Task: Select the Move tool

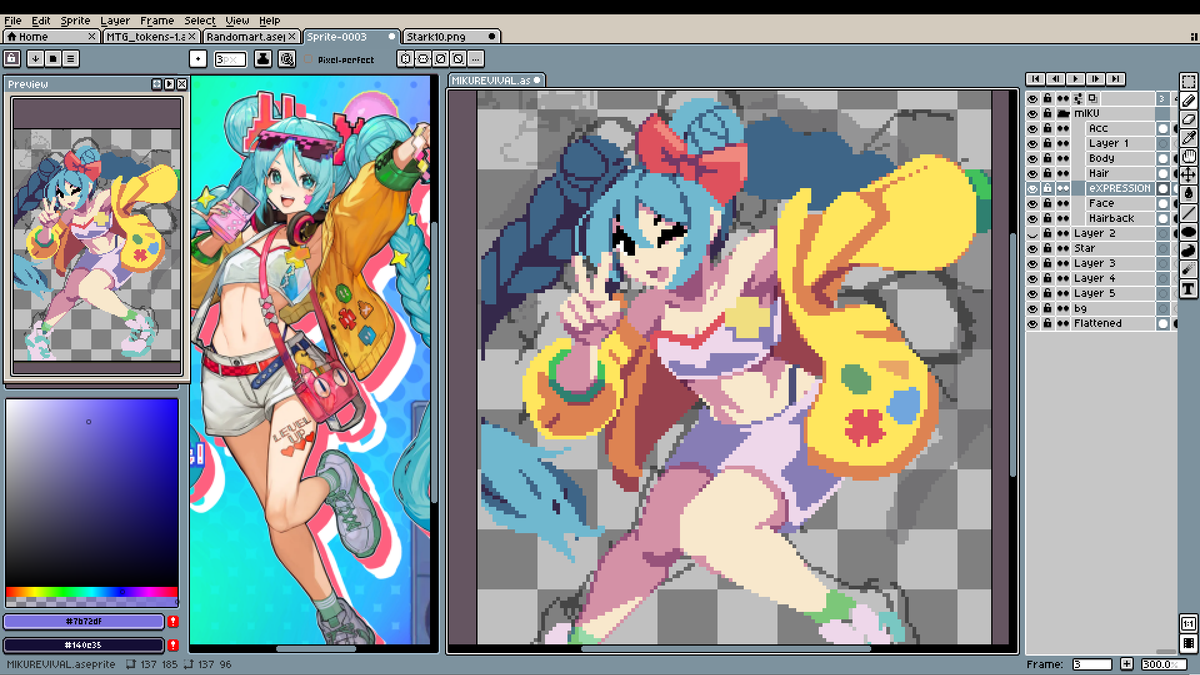Action: (x=1188, y=175)
